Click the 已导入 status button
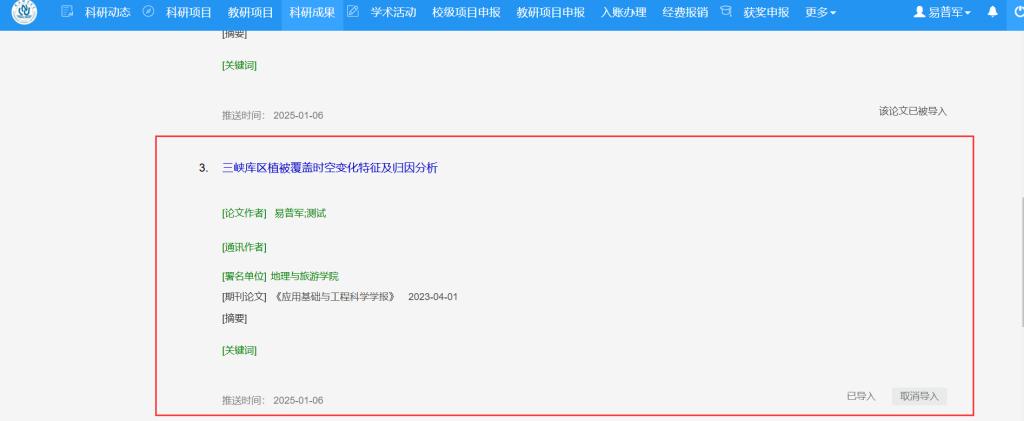The image size is (1024, 421). tap(860, 396)
